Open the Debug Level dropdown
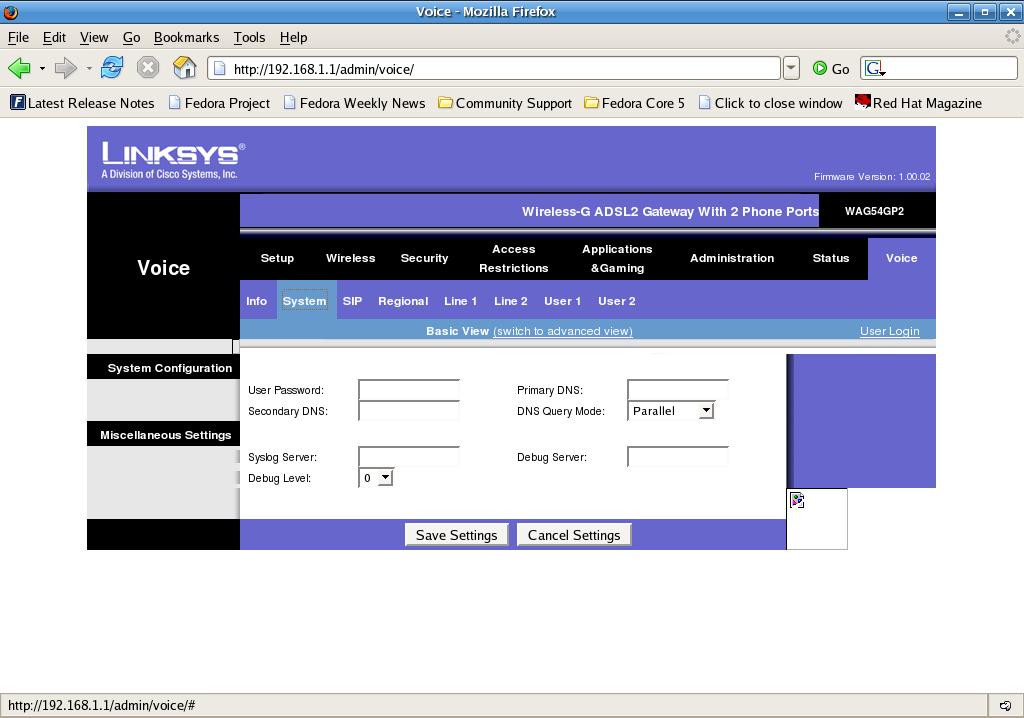Image resolution: width=1024 pixels, height=718 pixels. tap(385, 478)
